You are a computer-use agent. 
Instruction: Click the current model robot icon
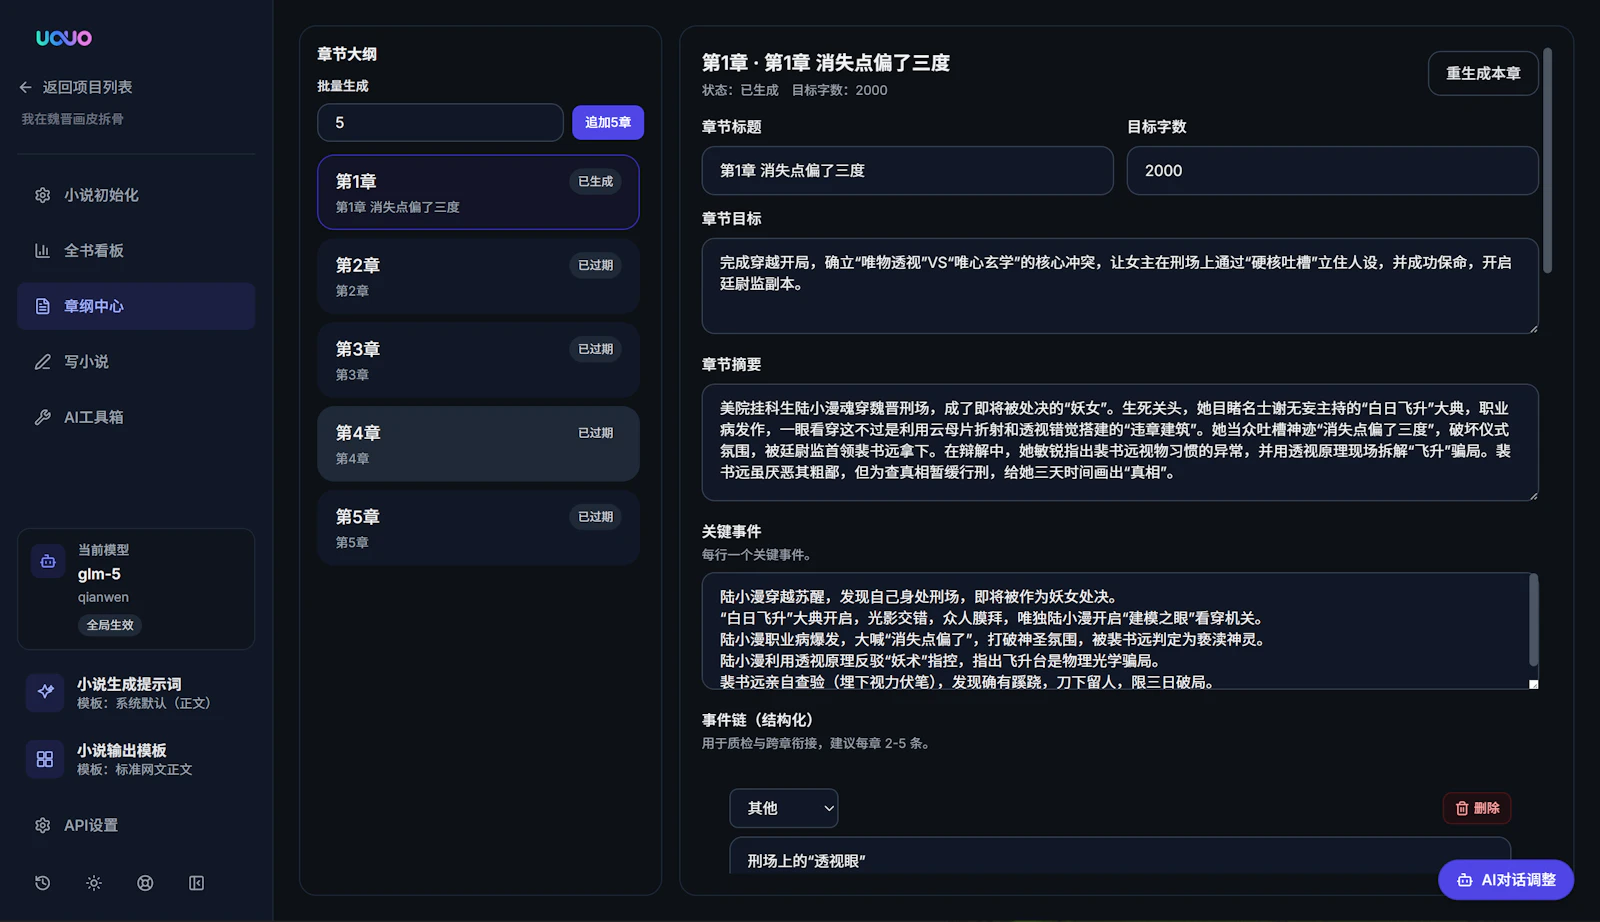coord(47,561)
